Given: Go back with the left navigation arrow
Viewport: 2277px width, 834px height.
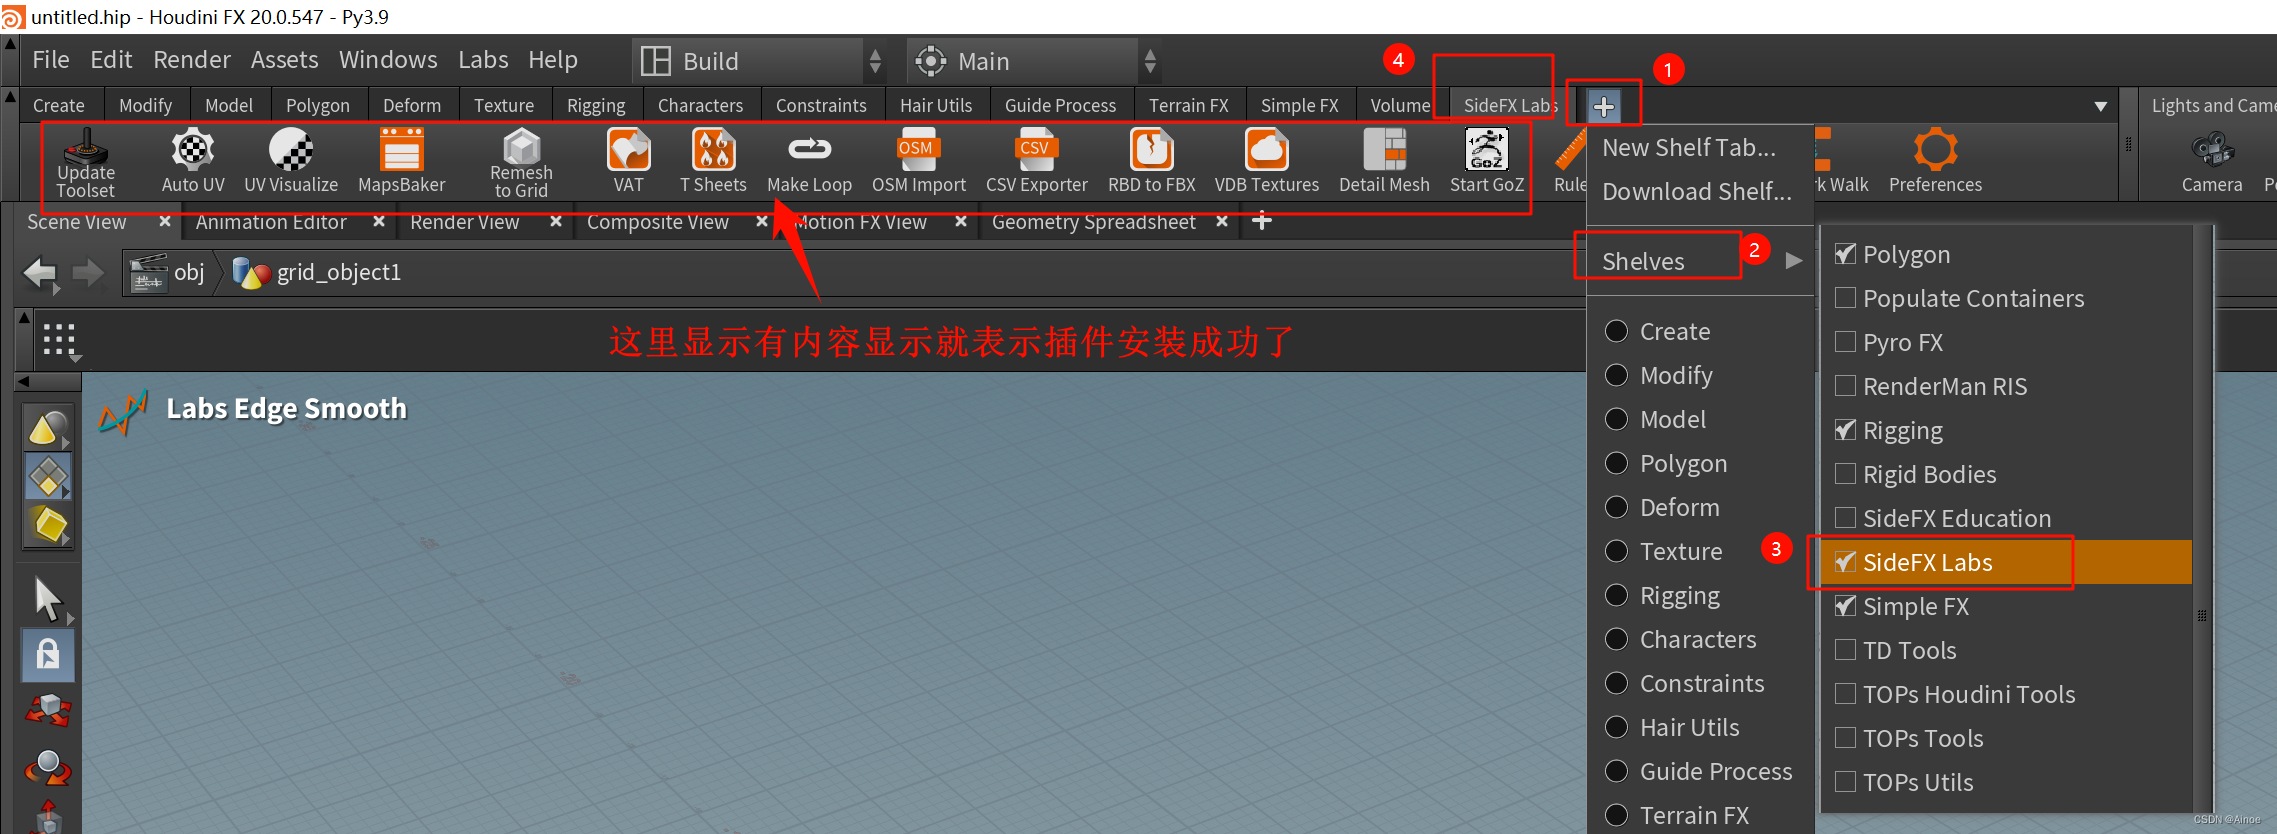Looking at the screenshot, I should 41,273.
